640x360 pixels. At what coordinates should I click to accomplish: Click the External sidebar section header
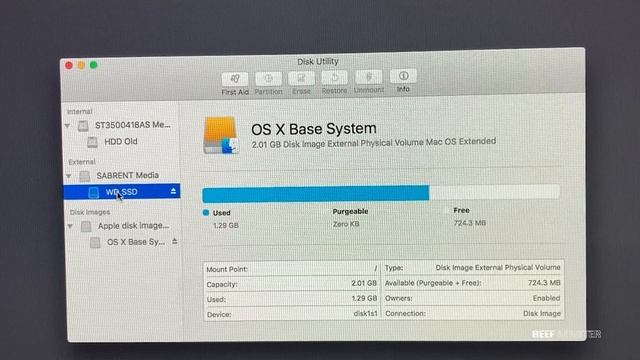coord(82,162)
